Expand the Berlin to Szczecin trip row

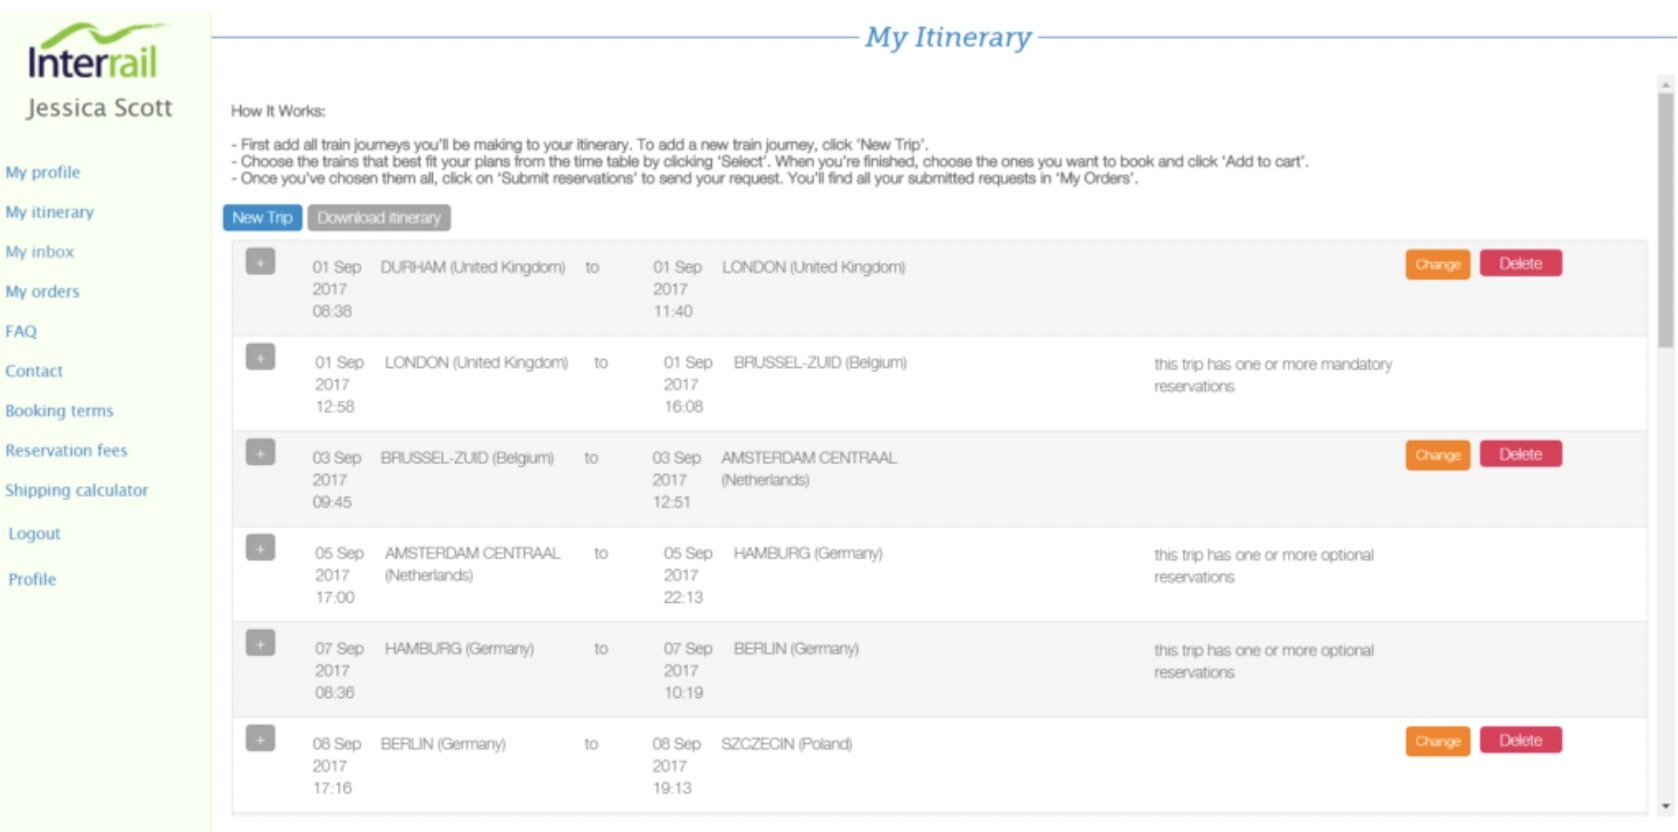[260, 739]
